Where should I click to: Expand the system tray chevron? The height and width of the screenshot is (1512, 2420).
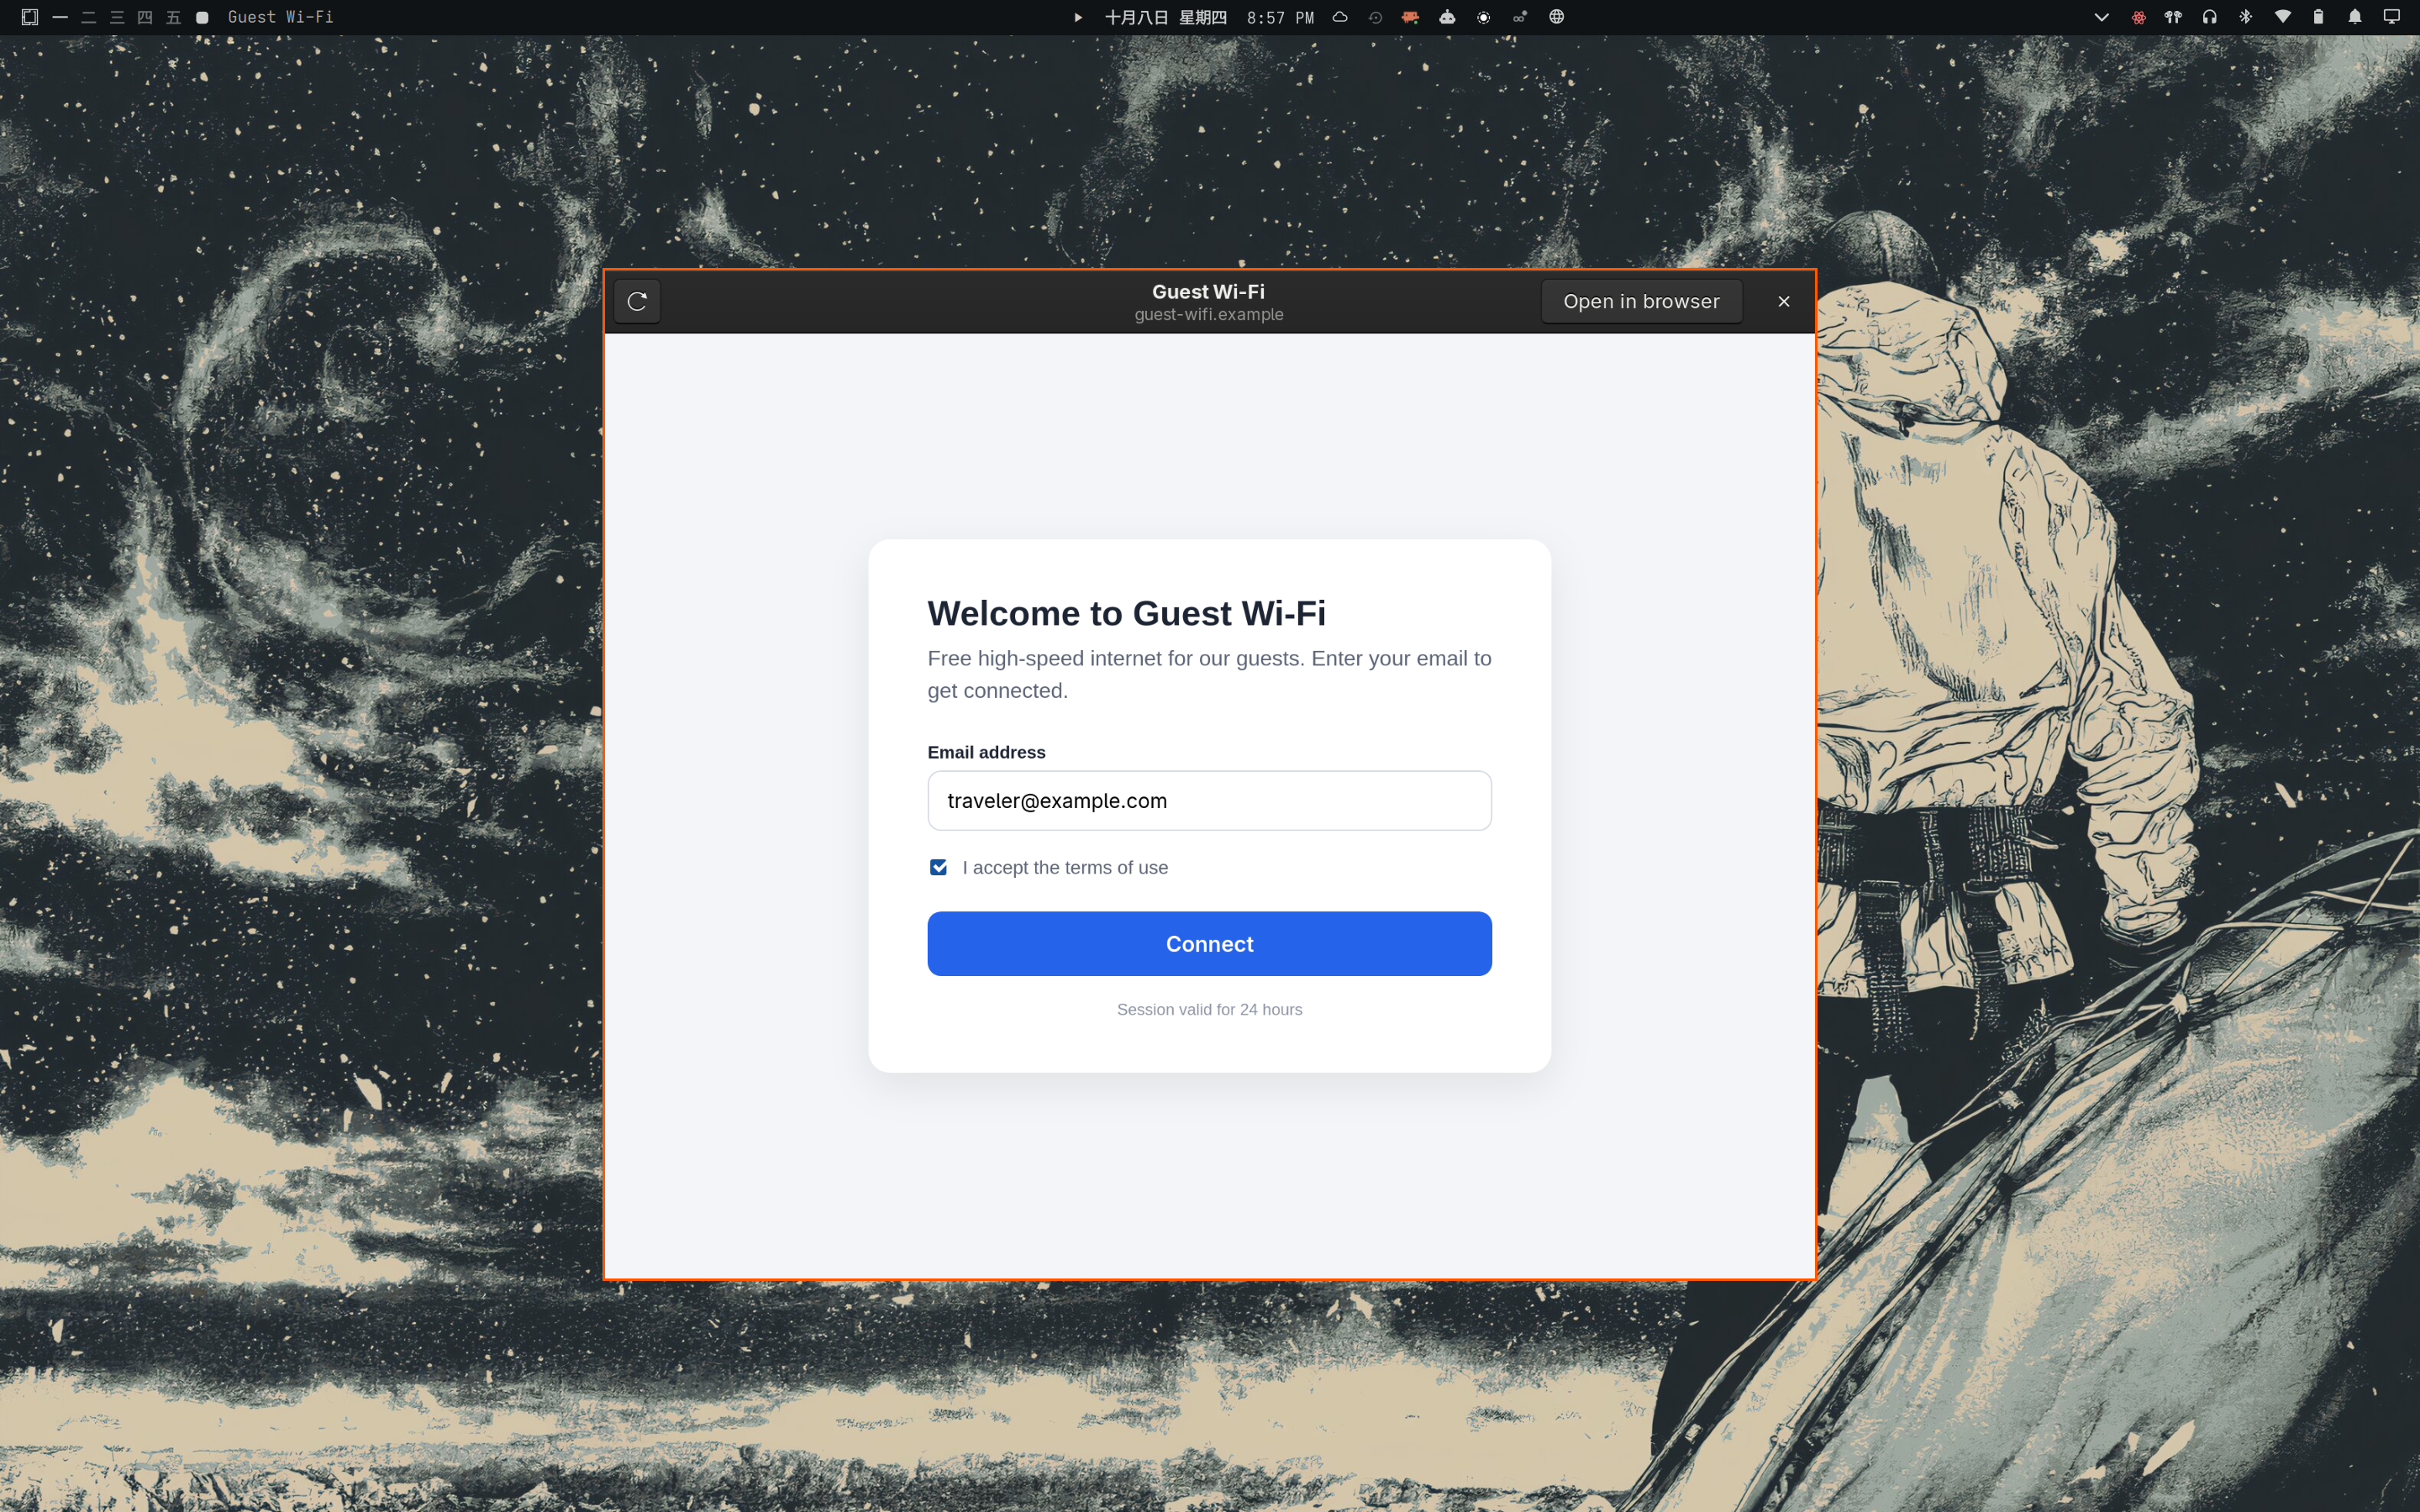coord(2102,17)
